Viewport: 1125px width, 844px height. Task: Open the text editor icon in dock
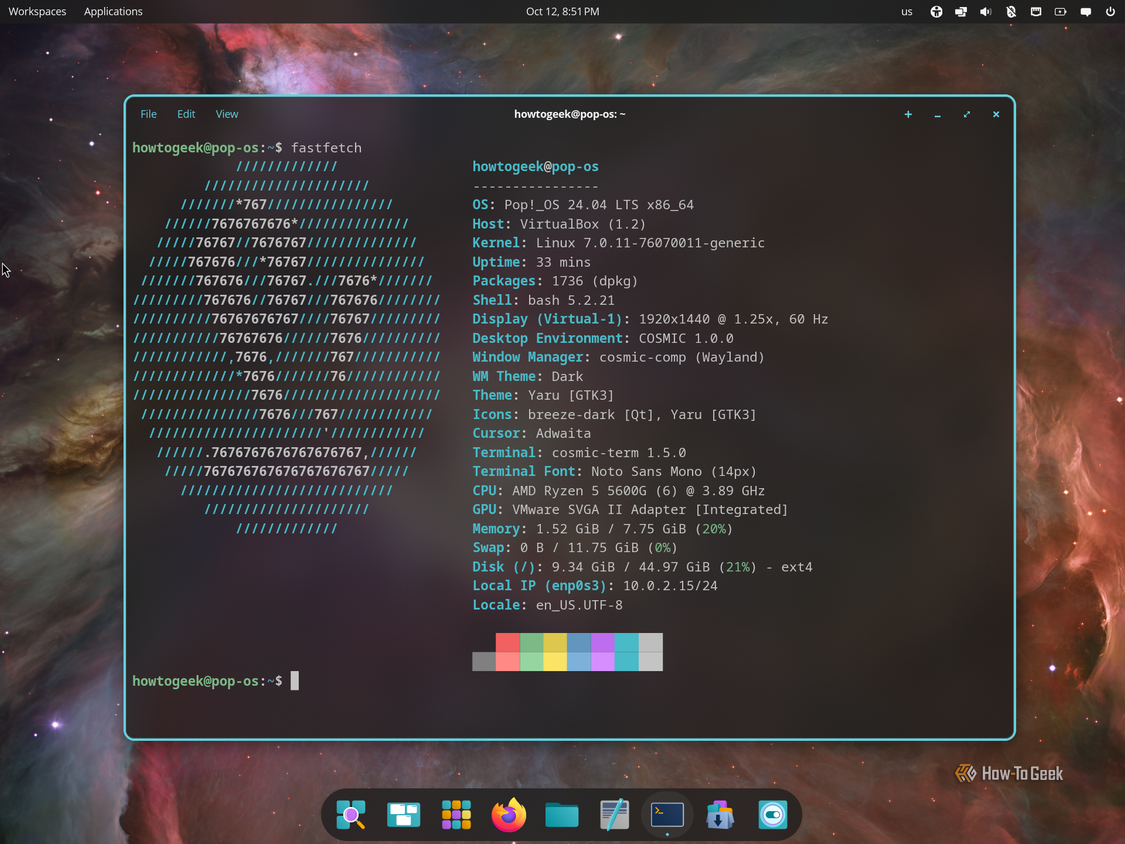click(x=614, y=815)
